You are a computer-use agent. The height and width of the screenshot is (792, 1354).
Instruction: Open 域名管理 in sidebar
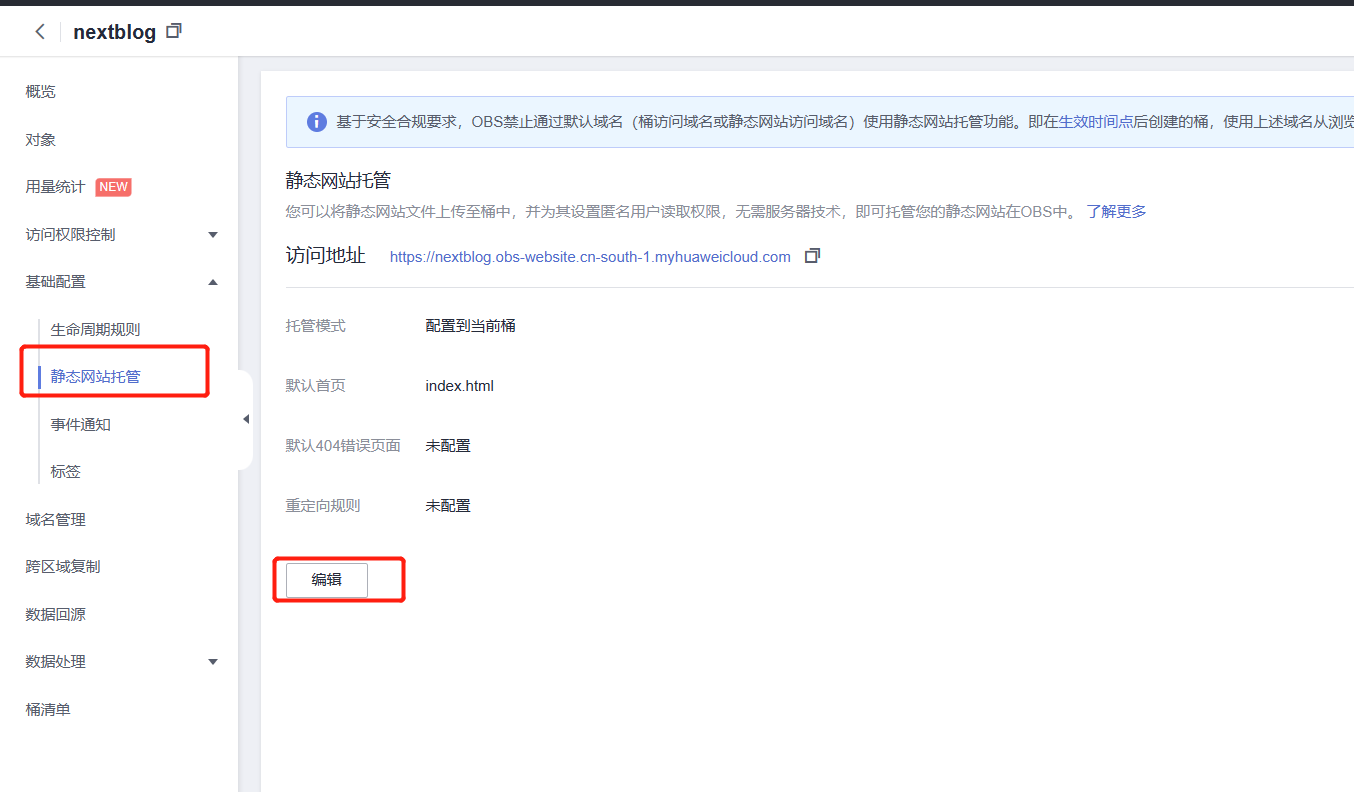click(x=56, y=520)
